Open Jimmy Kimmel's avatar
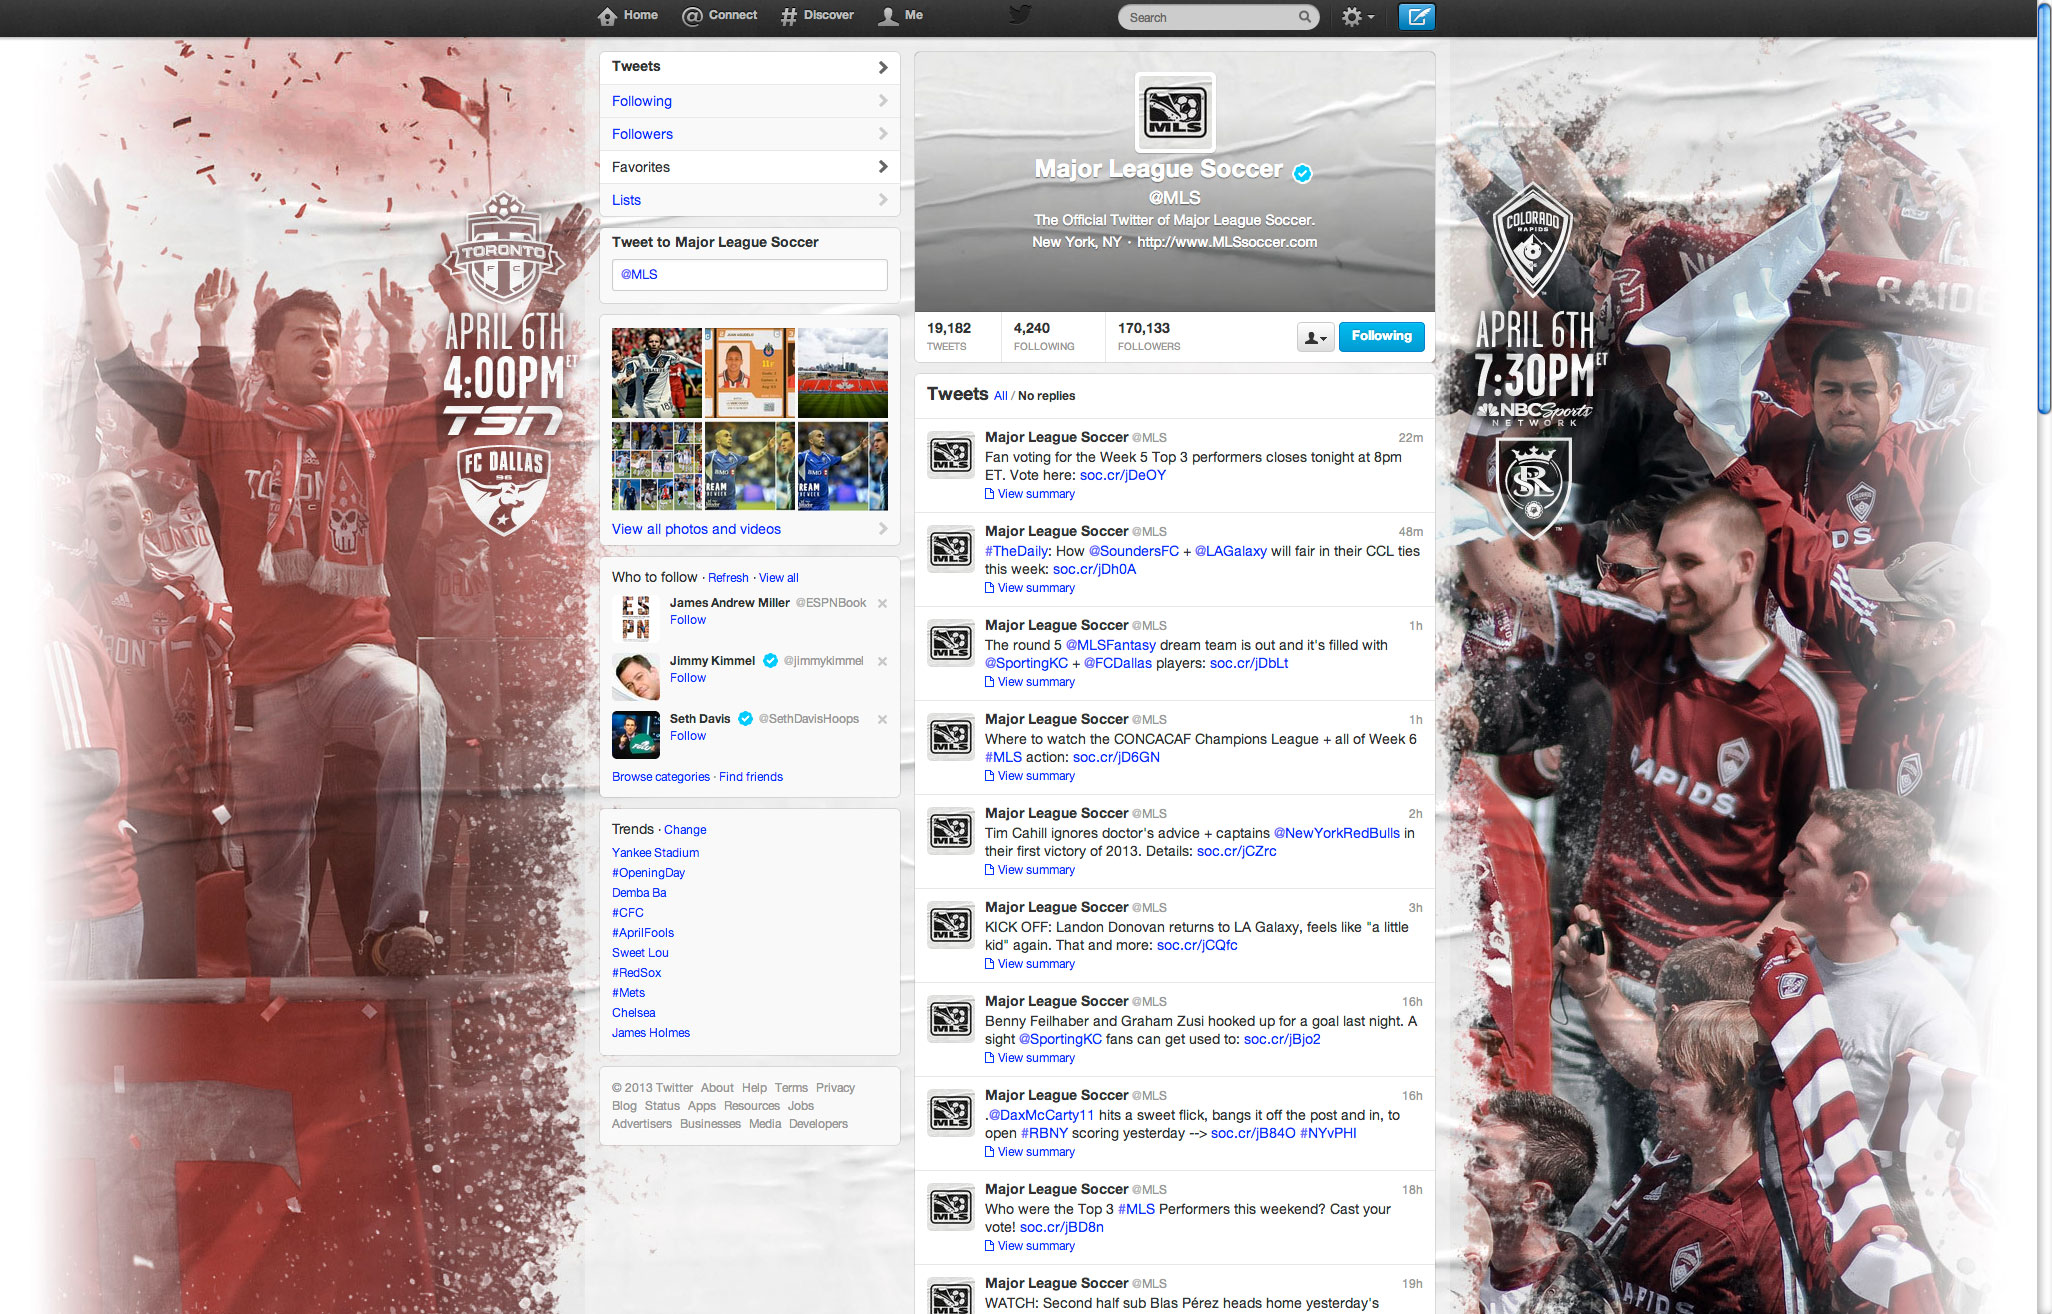Screen dimensions: 2052x1314 [636, 676]
